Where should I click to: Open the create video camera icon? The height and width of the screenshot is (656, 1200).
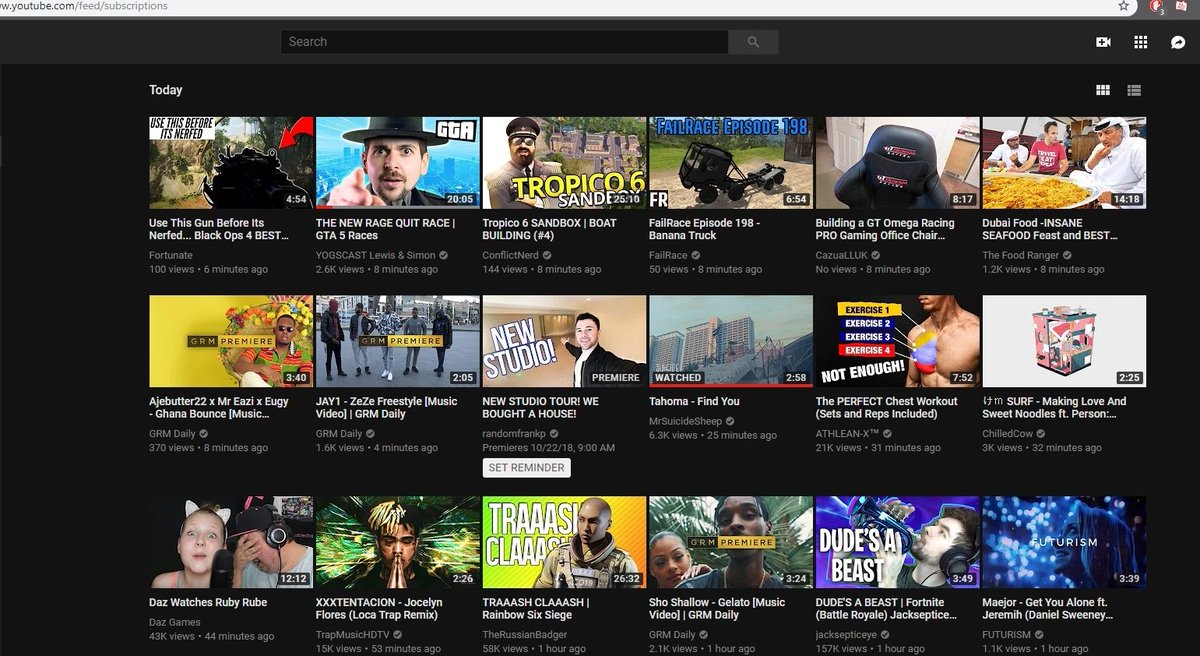[1103, 42]
